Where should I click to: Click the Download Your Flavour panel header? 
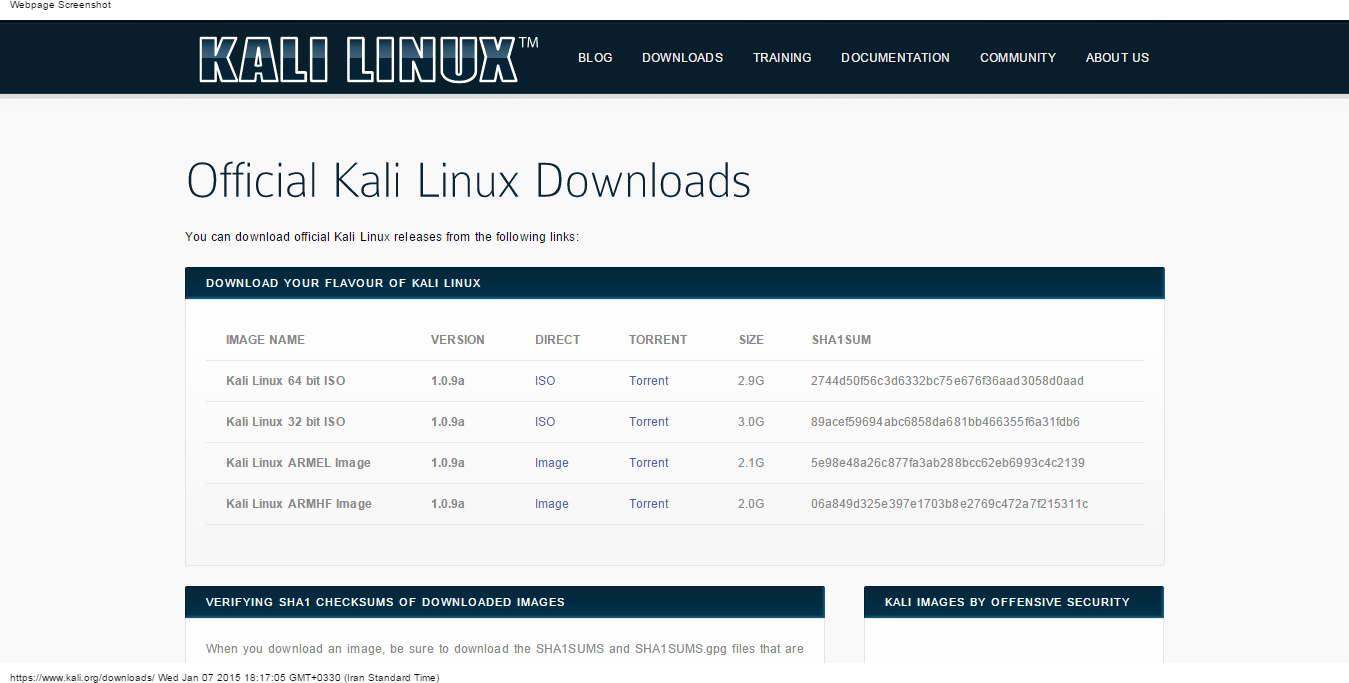tap(675, 283)
